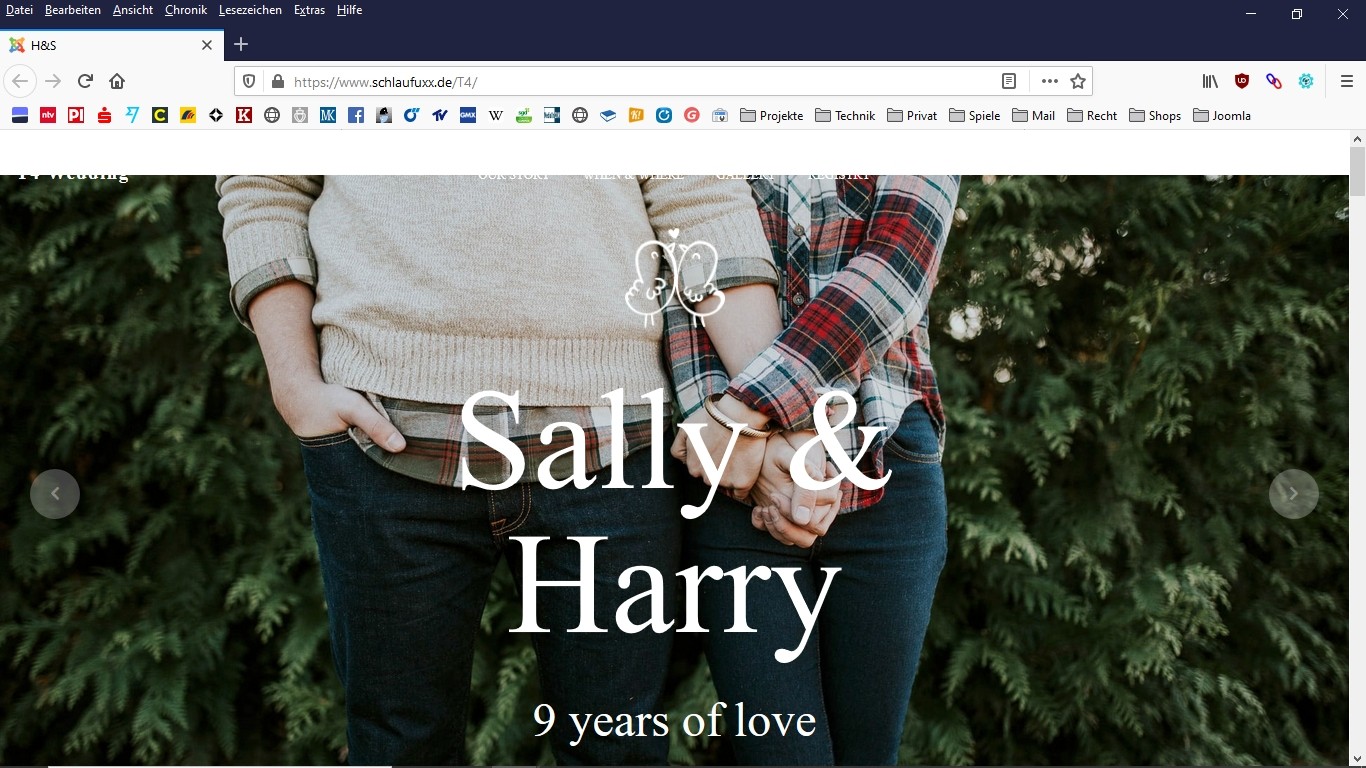Reload the current page
The height and width of the screenshot is (768, 1366).
coord(86,81)
